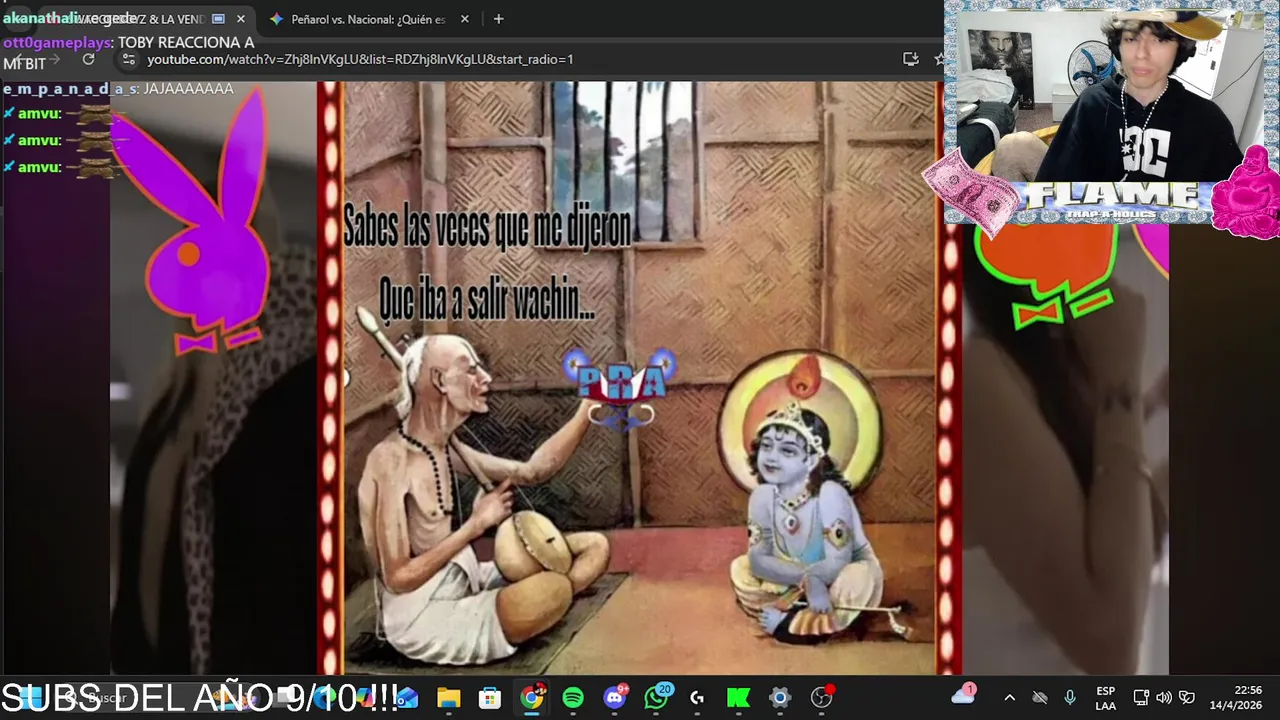Open Logitech G HUB from the taskbar

[697, 698]
